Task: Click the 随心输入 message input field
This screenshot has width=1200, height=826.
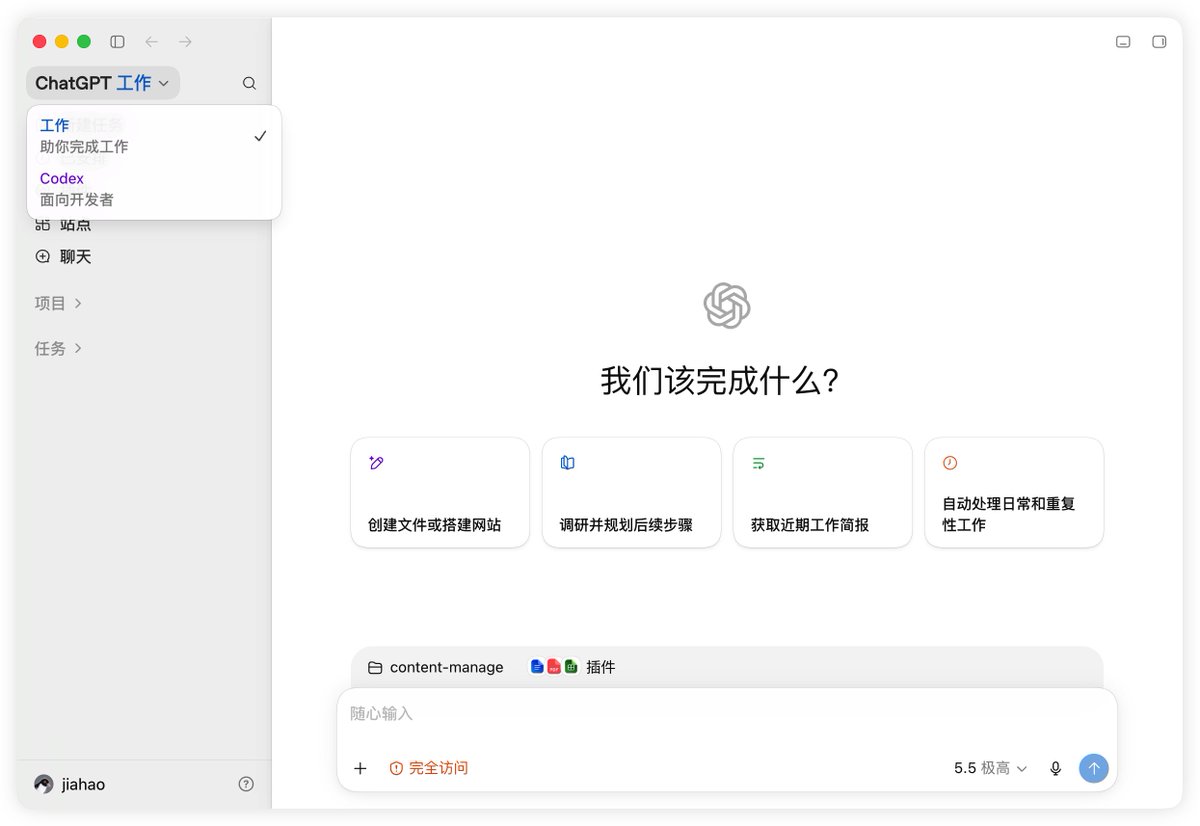Action: click(727, 714)
